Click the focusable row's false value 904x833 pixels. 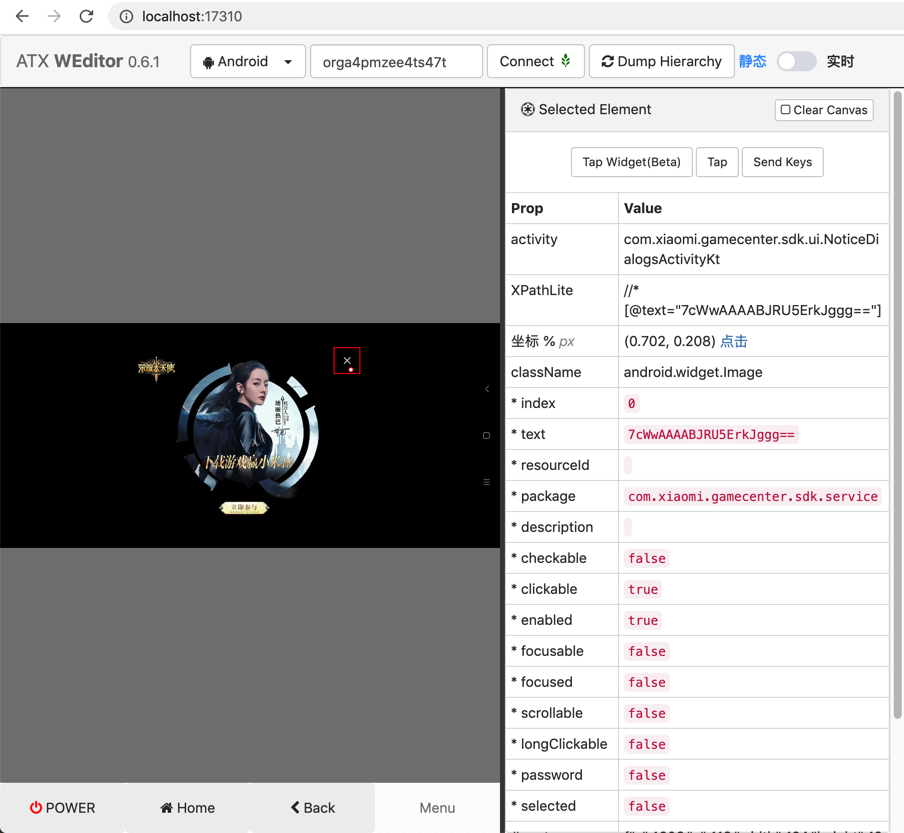pyautogui.click(x=647, y=651)
